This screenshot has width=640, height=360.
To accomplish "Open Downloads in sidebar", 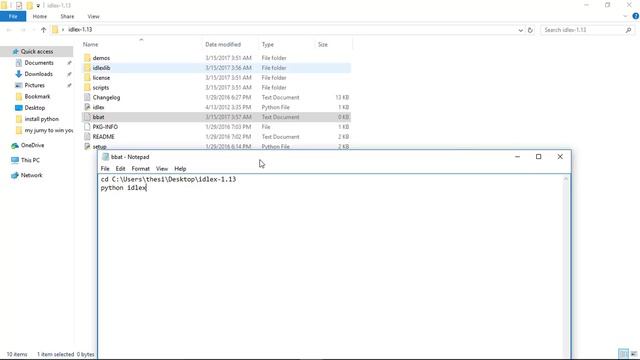I will [38, 74].
